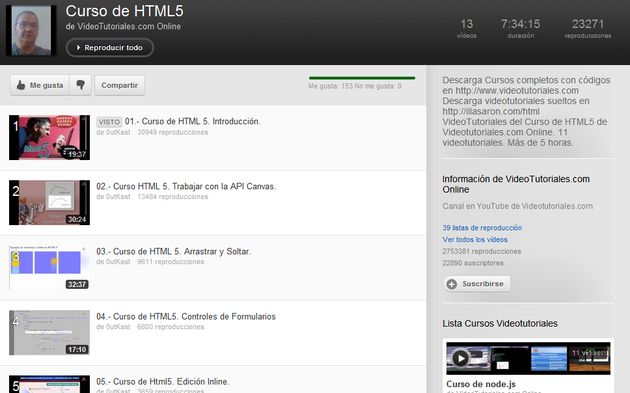This screenshot has width=630, height=393.
Task: Click the Información de VideoTutoriales.com Online heading
Action: click(x=516, y=184)
